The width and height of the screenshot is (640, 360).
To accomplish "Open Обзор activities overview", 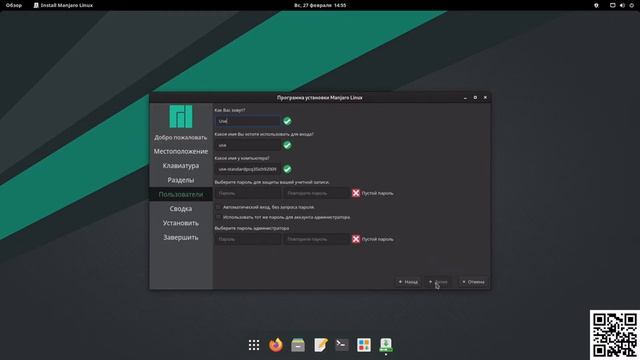I will 14,5.
